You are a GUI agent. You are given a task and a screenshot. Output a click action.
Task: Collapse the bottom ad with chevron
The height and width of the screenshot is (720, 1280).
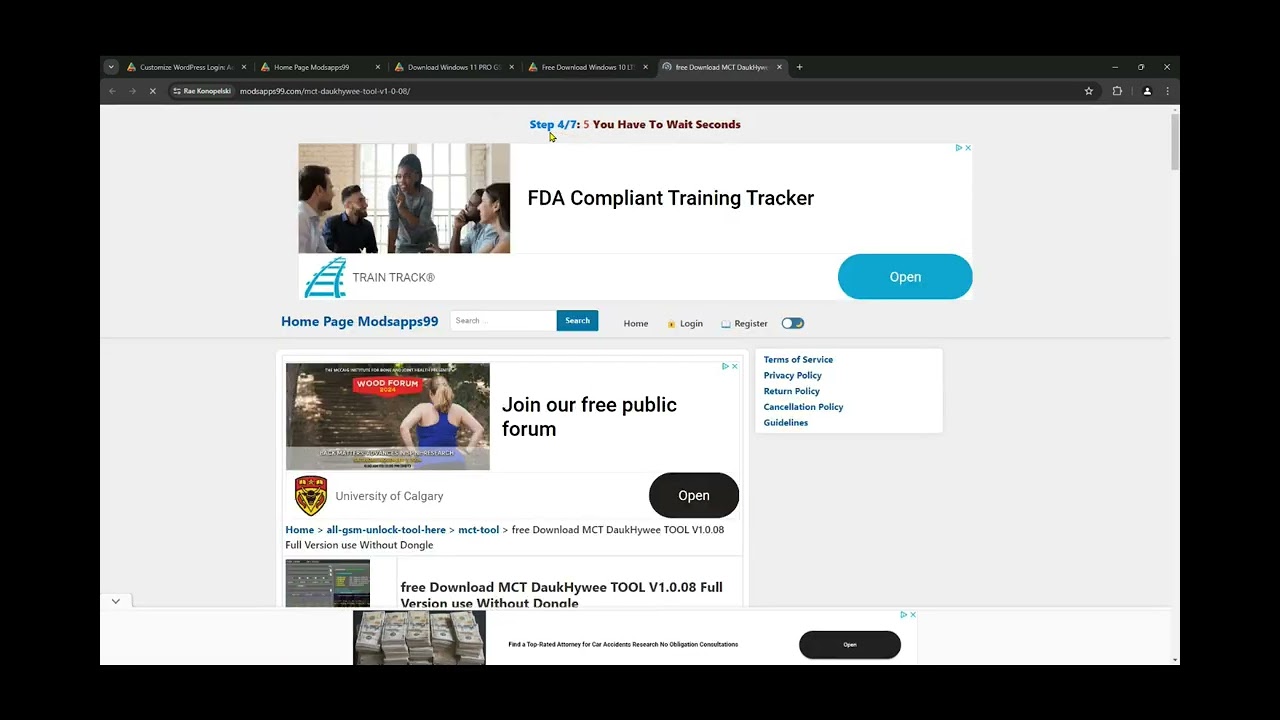[x=116, y=601]
